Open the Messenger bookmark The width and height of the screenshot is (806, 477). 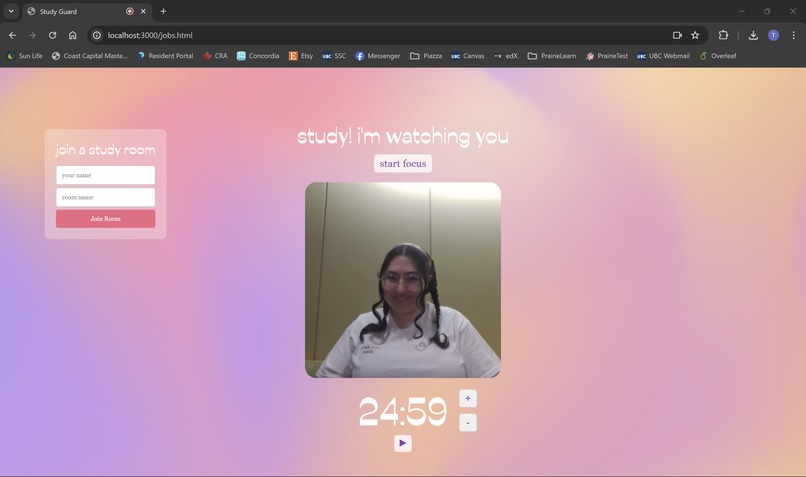[x=377, y=56]
